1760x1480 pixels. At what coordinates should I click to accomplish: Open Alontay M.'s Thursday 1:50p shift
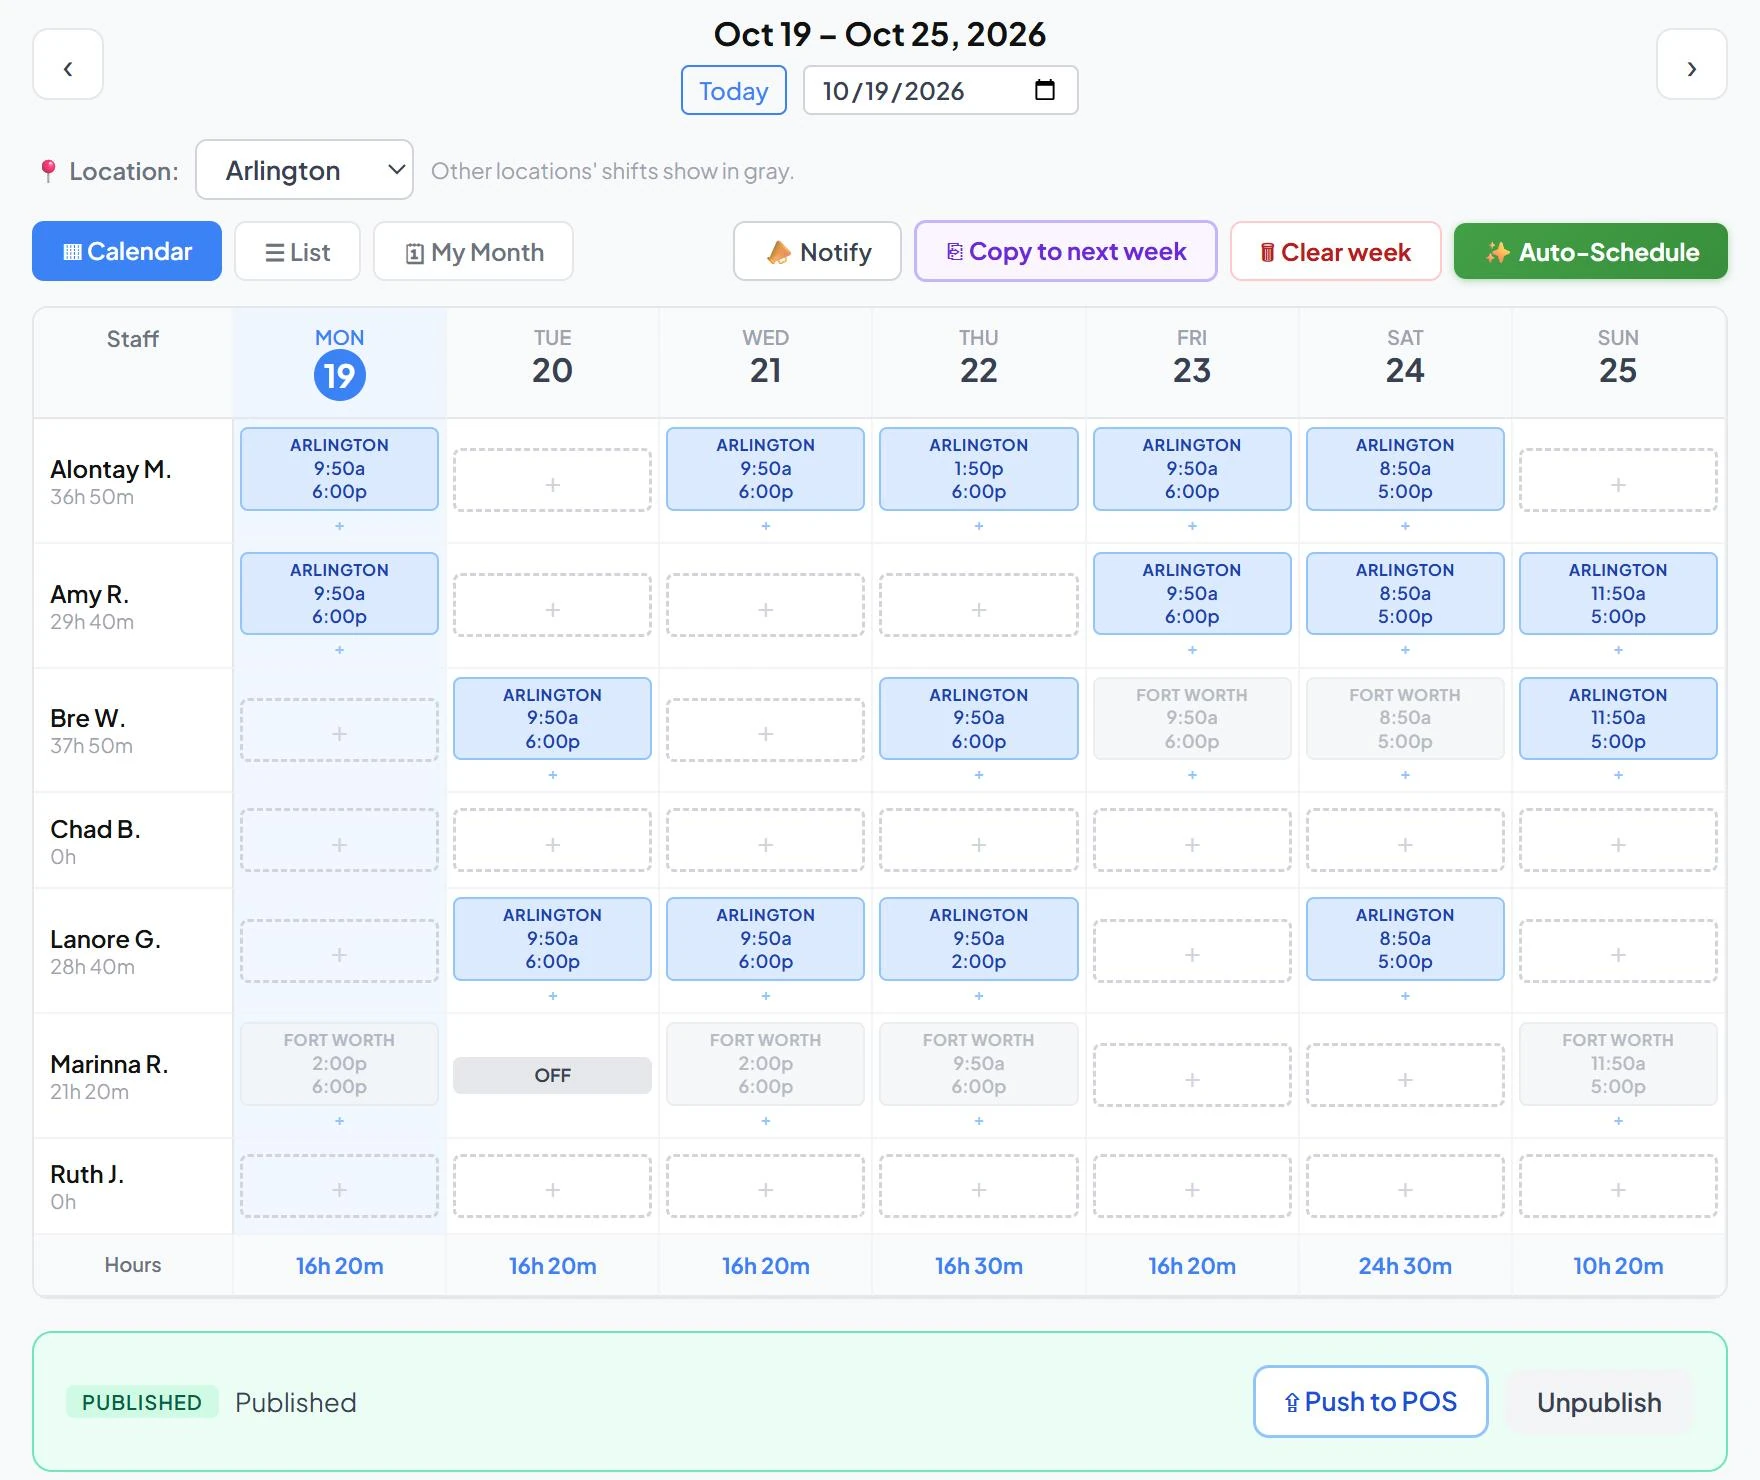point(979,469)
